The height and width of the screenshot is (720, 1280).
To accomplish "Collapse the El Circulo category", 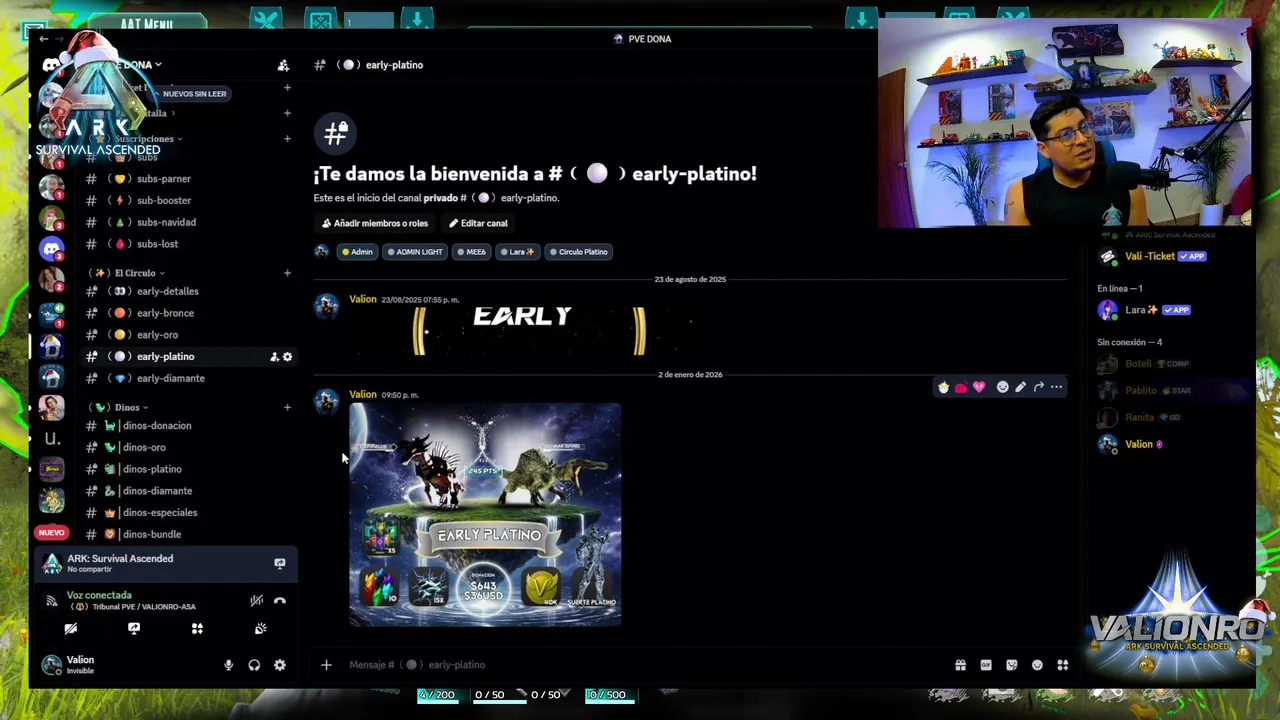I will 129,273.
